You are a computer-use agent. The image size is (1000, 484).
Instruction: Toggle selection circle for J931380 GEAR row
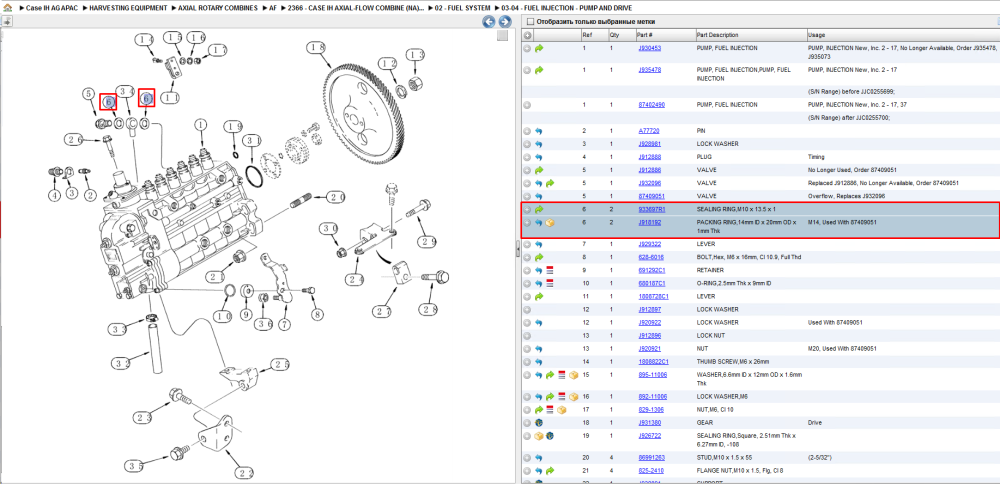coord(527,423)
